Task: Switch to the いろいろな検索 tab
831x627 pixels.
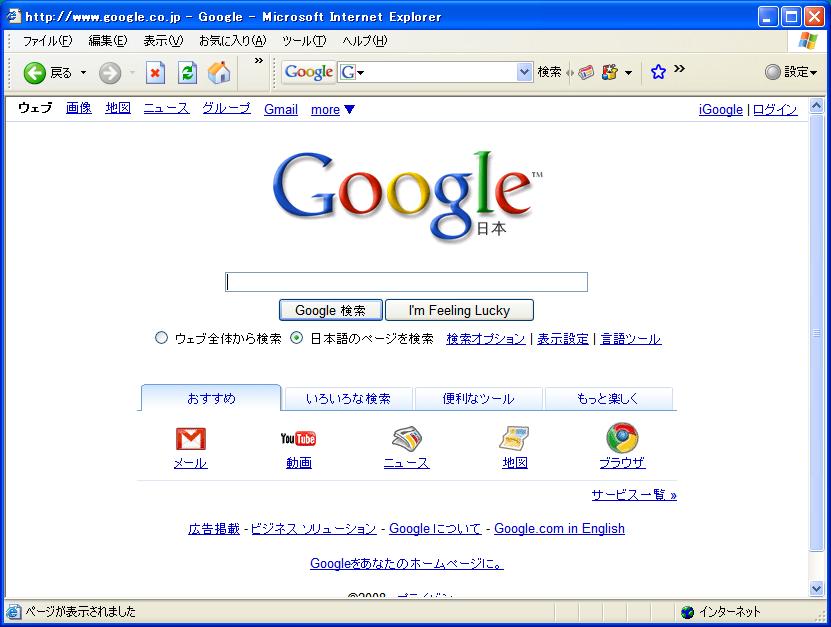Action: (x=348, y=399)
